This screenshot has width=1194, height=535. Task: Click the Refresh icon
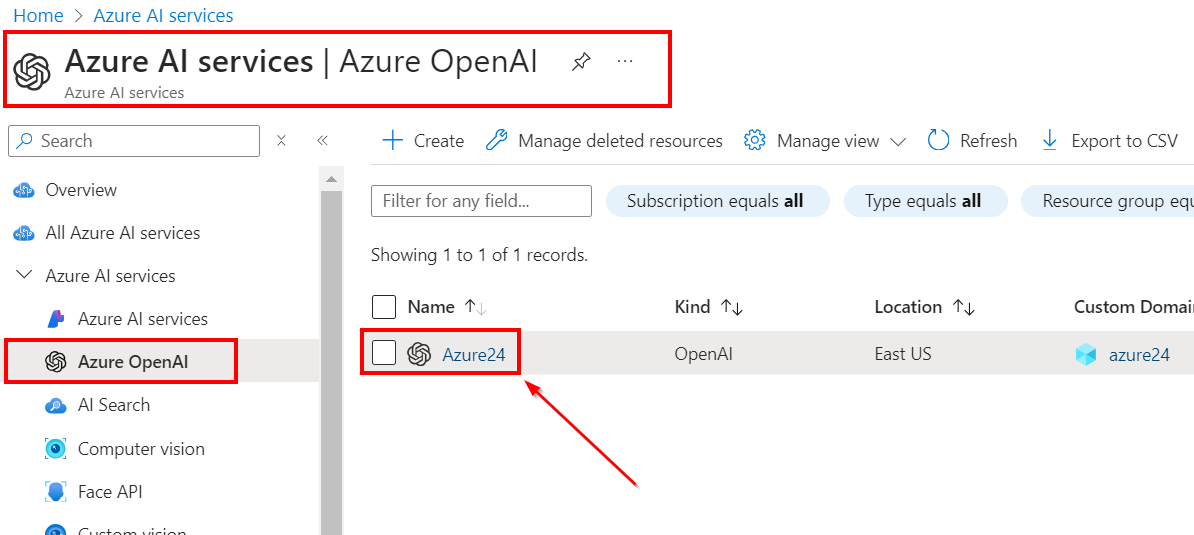click(938, 141)
